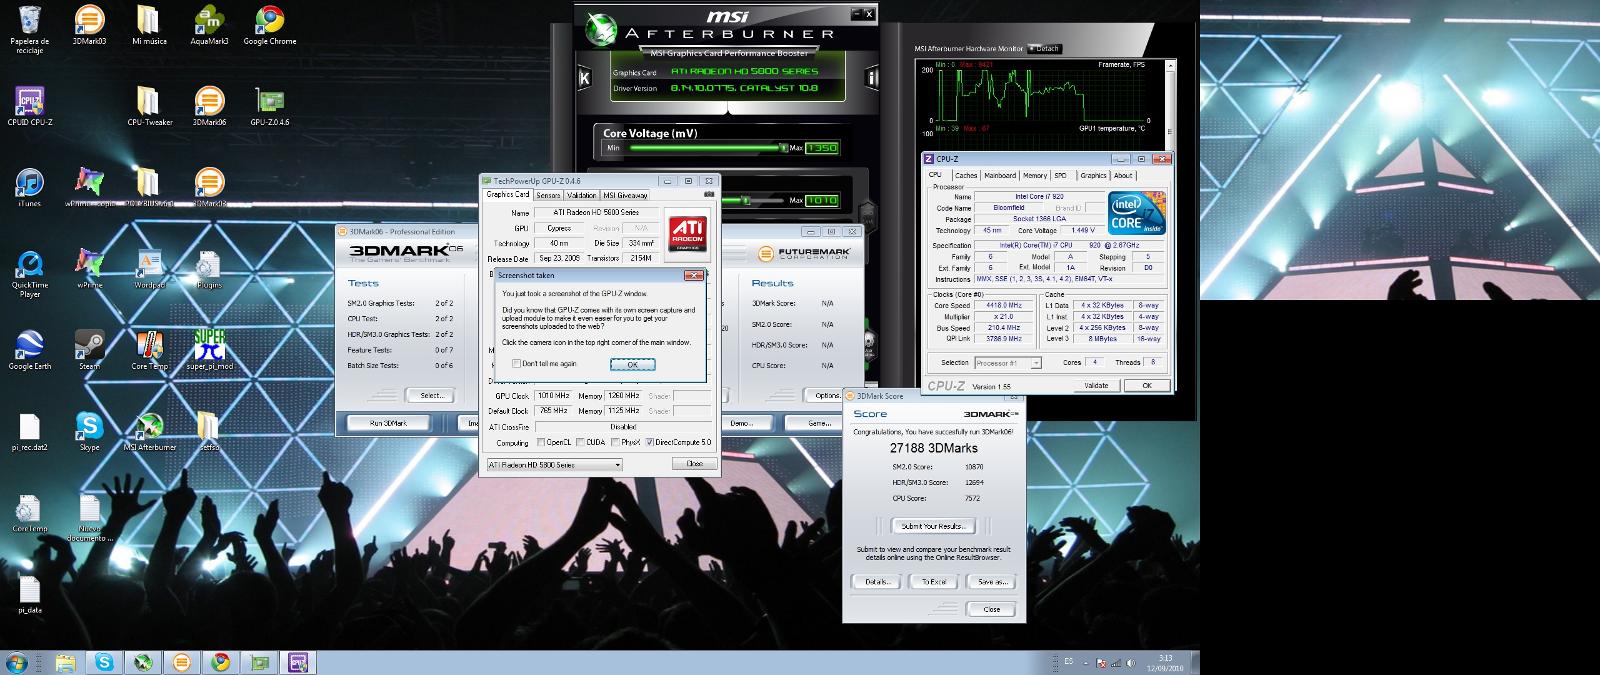Click the To Excel button
Viewport: 1600px width, 675px height.
934,581
